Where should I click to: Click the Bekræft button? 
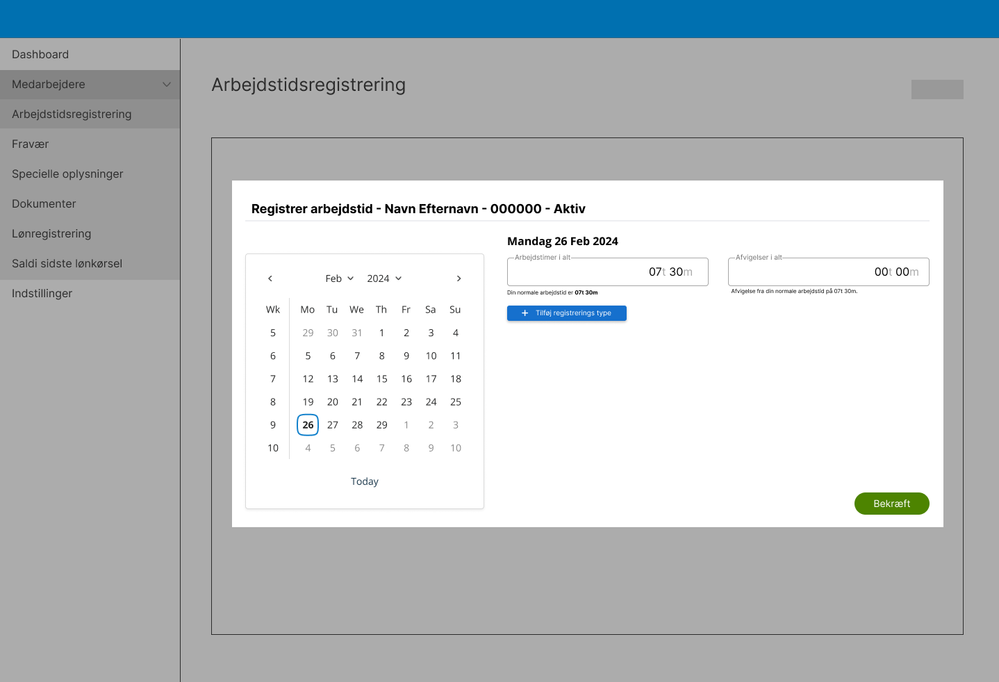click(891, 504)
